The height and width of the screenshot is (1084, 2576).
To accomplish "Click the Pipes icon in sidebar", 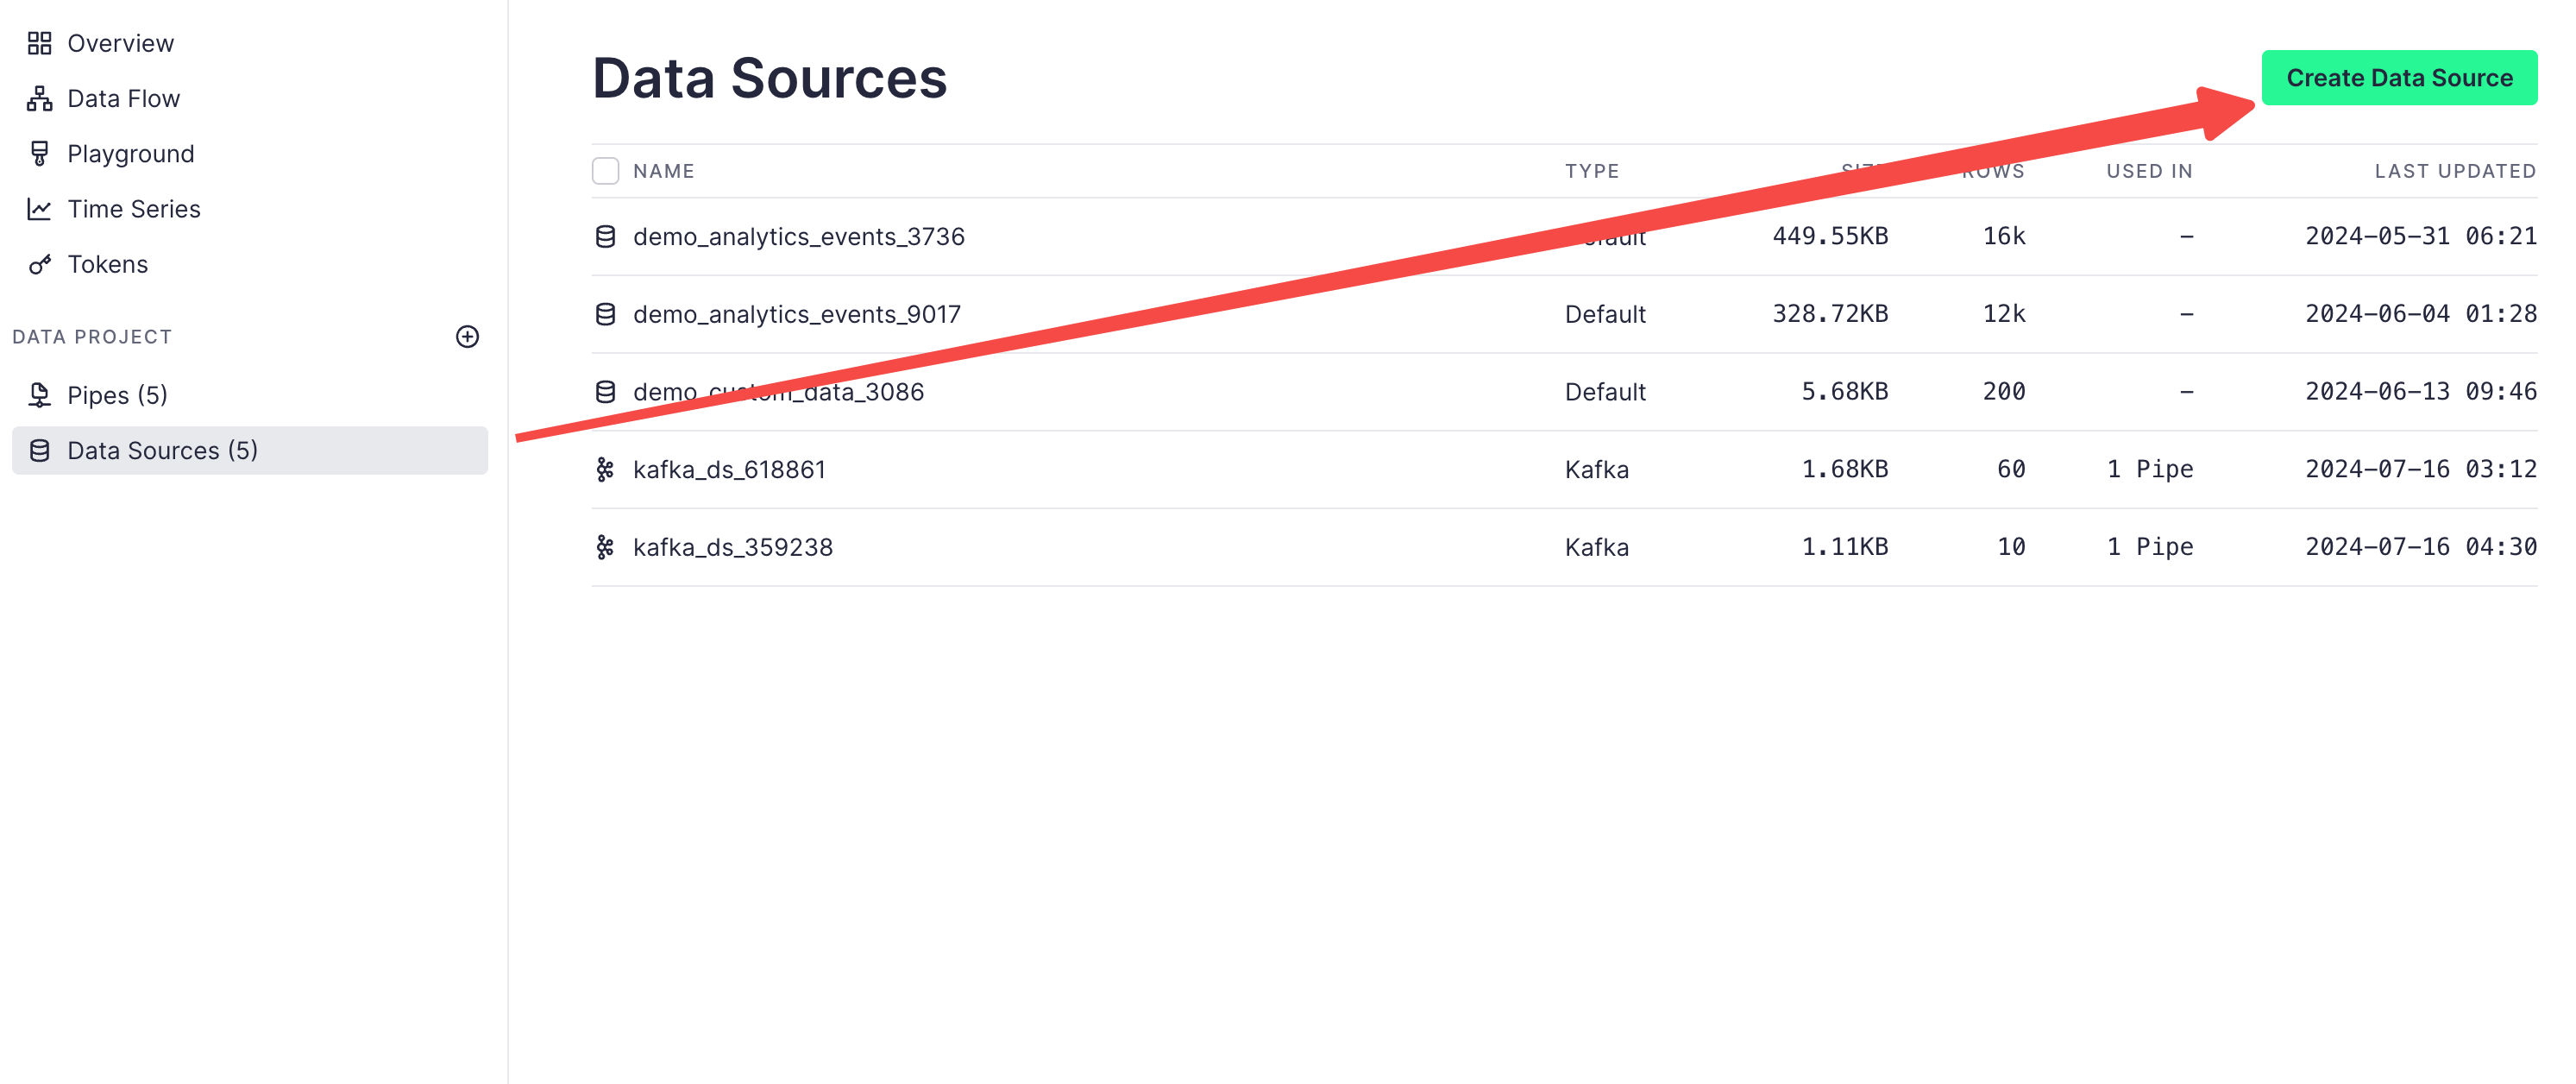I will 39,395.
